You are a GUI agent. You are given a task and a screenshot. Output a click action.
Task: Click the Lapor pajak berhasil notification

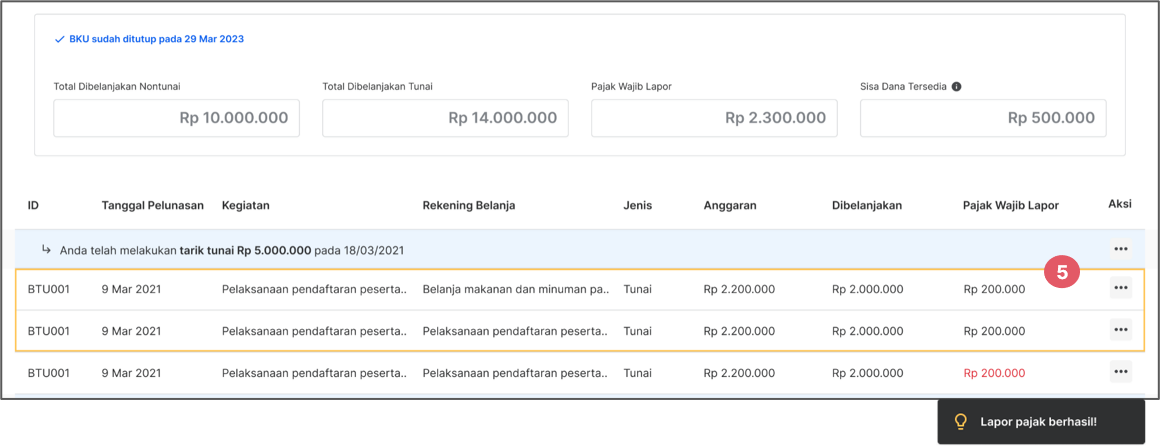click(1041, 422)
